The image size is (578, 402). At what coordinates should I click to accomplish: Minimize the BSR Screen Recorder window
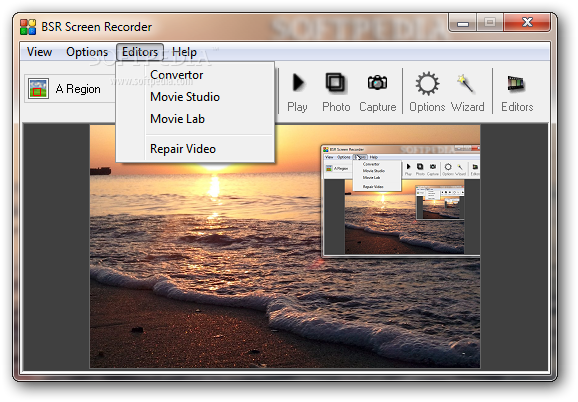point(463,23)
